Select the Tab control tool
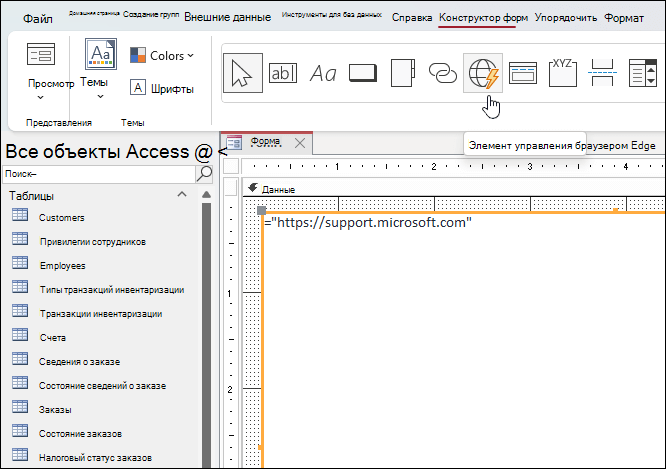 tap(402, 73)
